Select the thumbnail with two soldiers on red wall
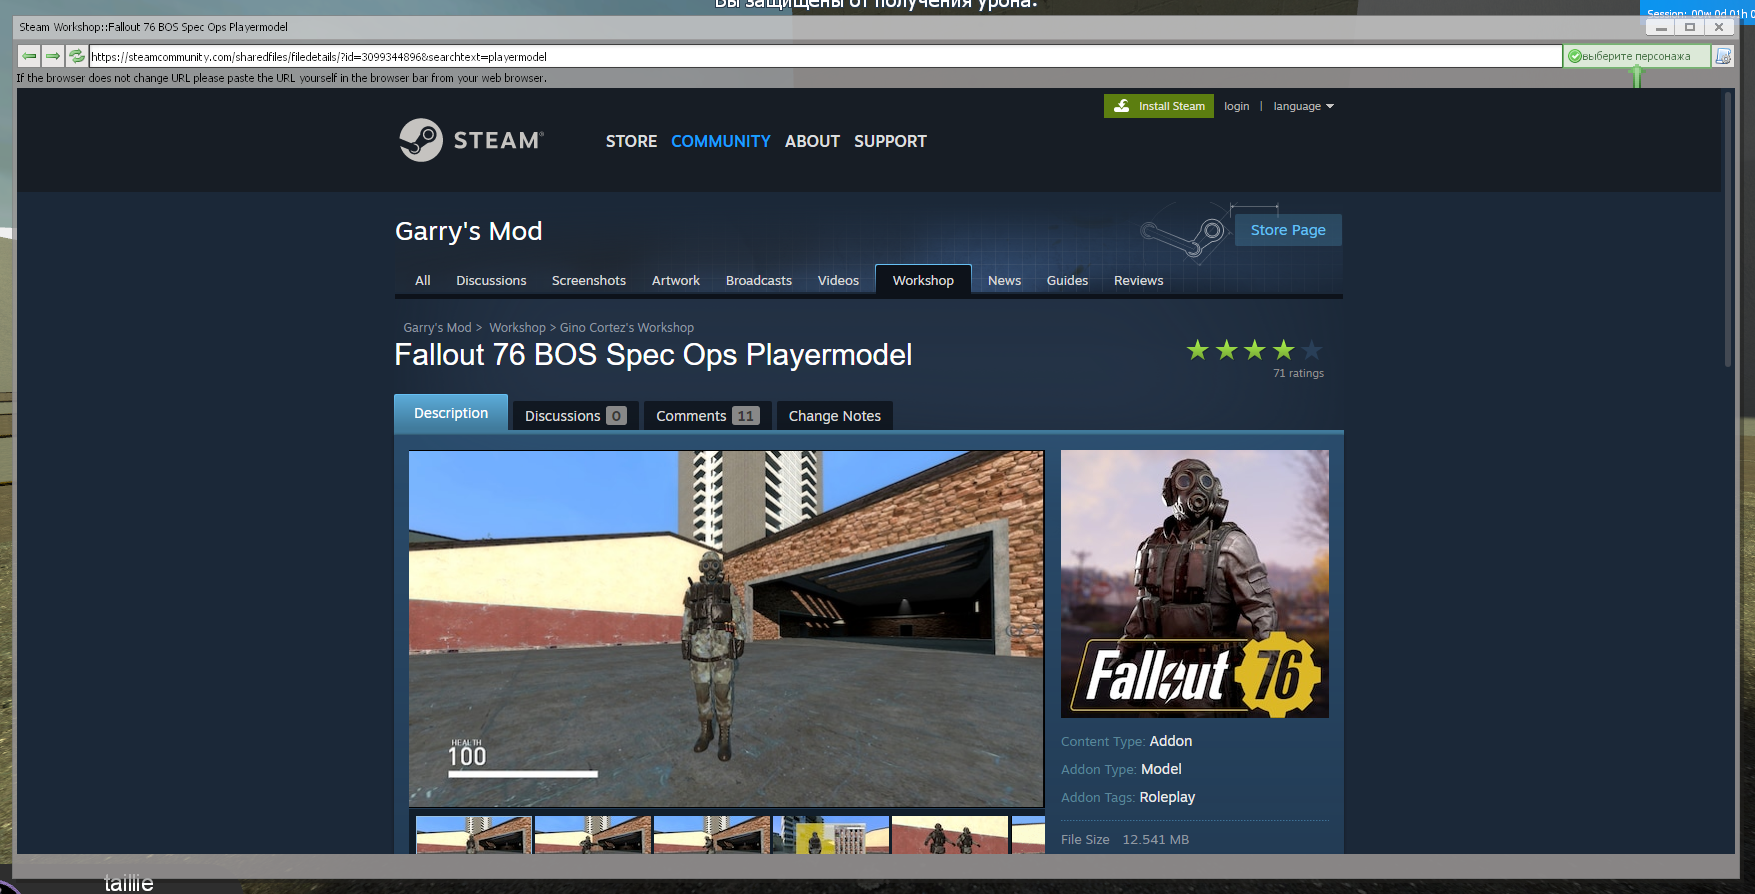Viewport: 1755px width, 894px height. pos(950,835)
